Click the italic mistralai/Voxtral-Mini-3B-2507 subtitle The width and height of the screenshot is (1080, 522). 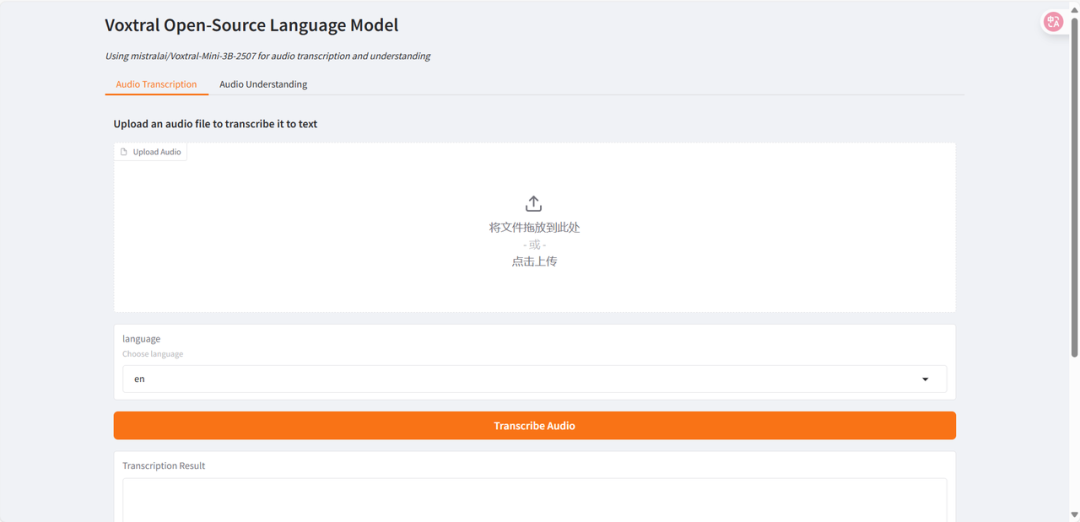click(x=267, y=56)
